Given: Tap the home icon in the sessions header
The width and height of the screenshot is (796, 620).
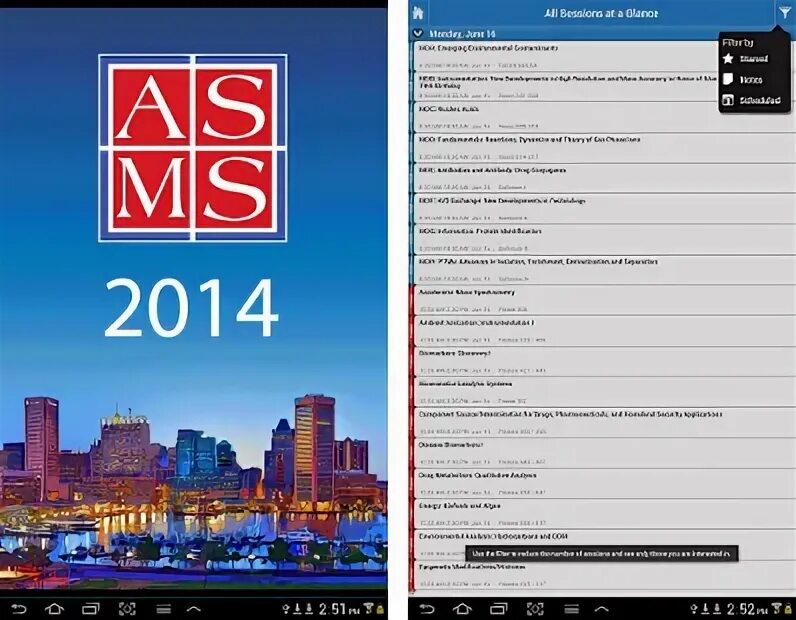Looking at the screenshot, I should (x=418, y=12).
